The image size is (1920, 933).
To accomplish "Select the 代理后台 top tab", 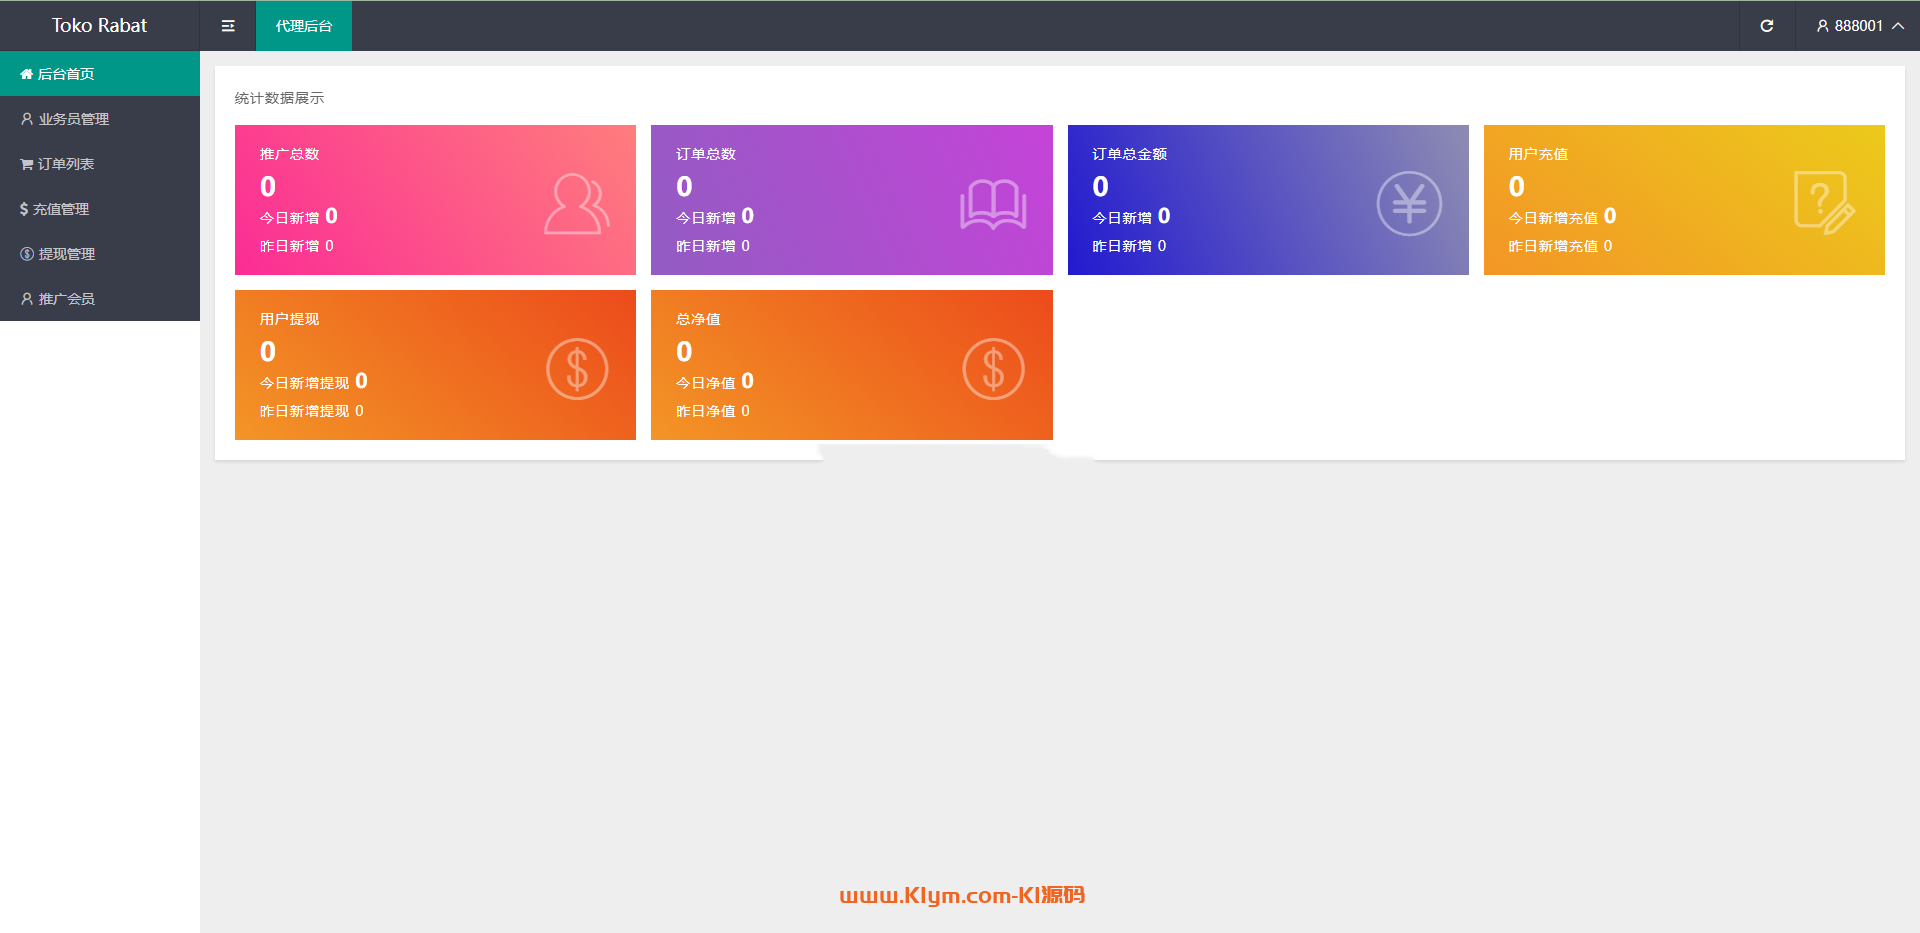I will (x=304, y=26).
